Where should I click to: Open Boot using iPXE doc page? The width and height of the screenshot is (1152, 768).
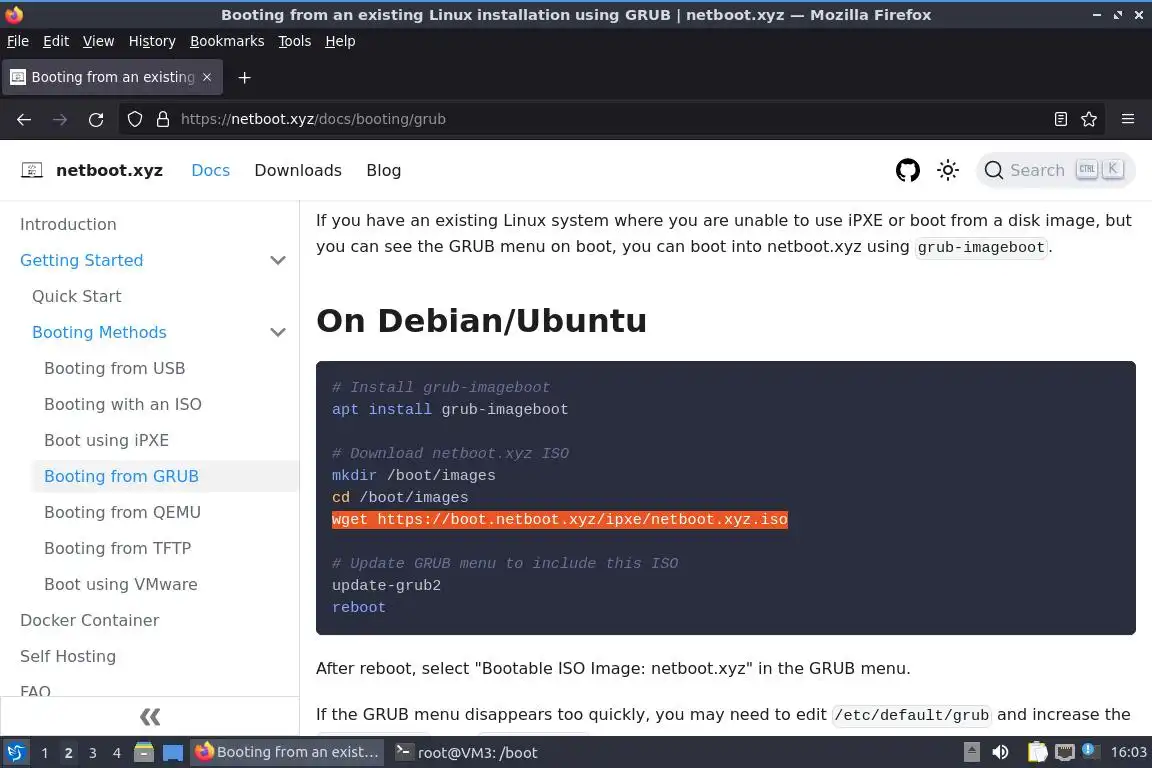pos(107,440)
